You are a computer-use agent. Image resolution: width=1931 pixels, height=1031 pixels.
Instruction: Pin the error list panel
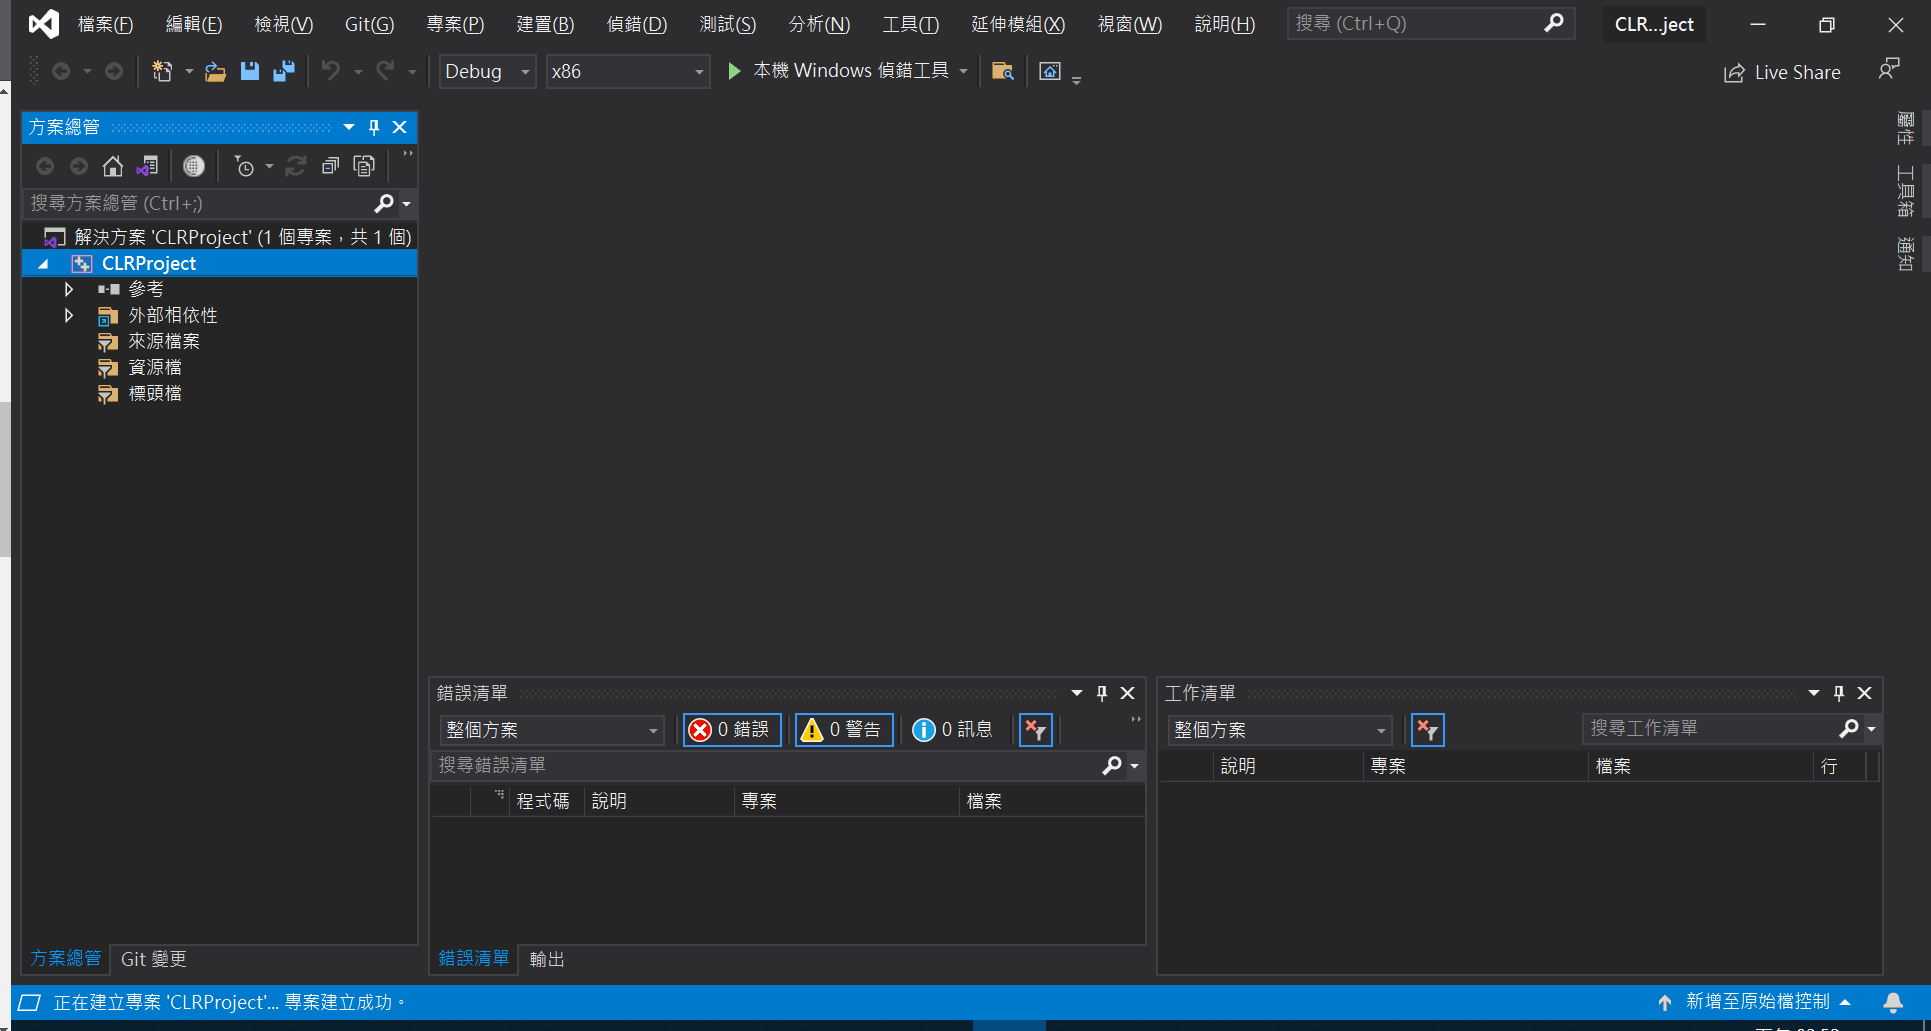(1102, 693)
